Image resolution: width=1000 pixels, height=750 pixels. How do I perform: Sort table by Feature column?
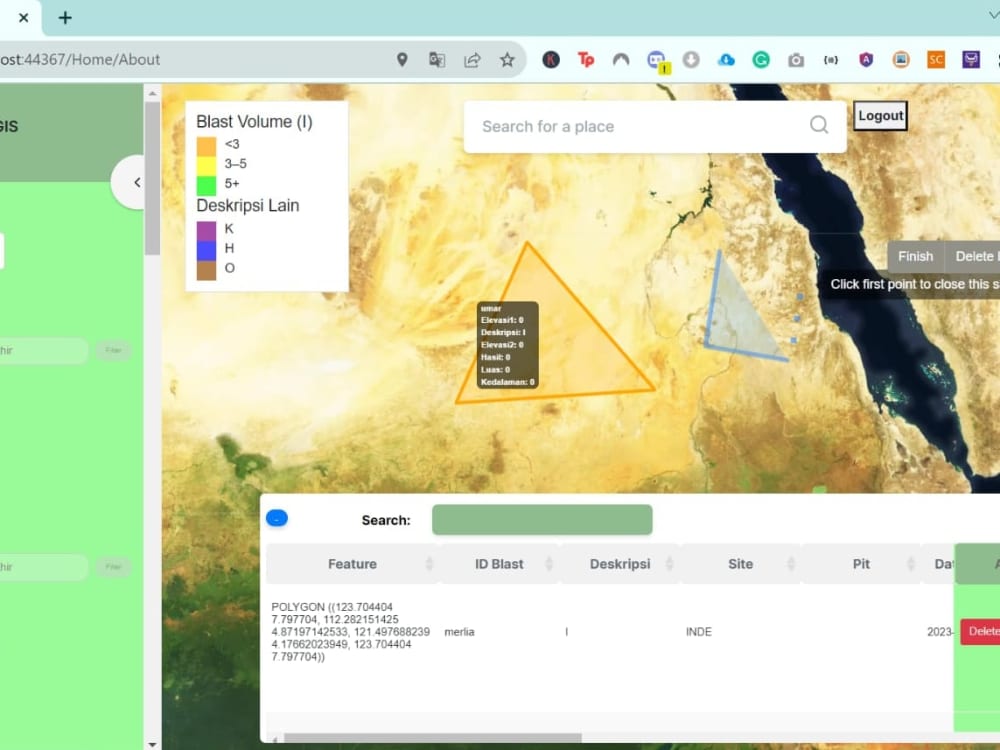pos(352,564)
